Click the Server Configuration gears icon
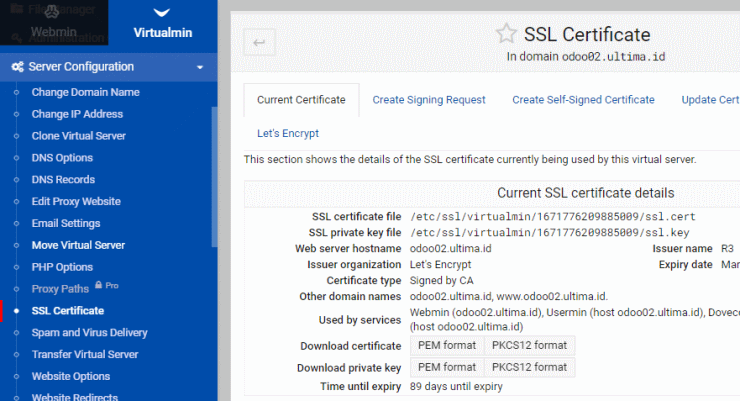This screenshot has height=401, width=740. pyautogui.click(x=17, y=67)
